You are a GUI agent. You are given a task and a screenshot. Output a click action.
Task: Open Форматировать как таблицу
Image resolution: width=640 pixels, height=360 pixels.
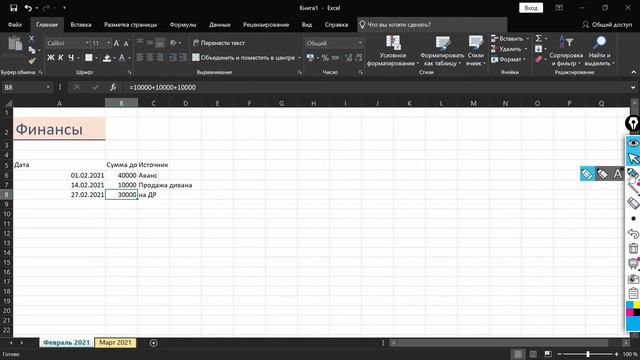(442, 51)
